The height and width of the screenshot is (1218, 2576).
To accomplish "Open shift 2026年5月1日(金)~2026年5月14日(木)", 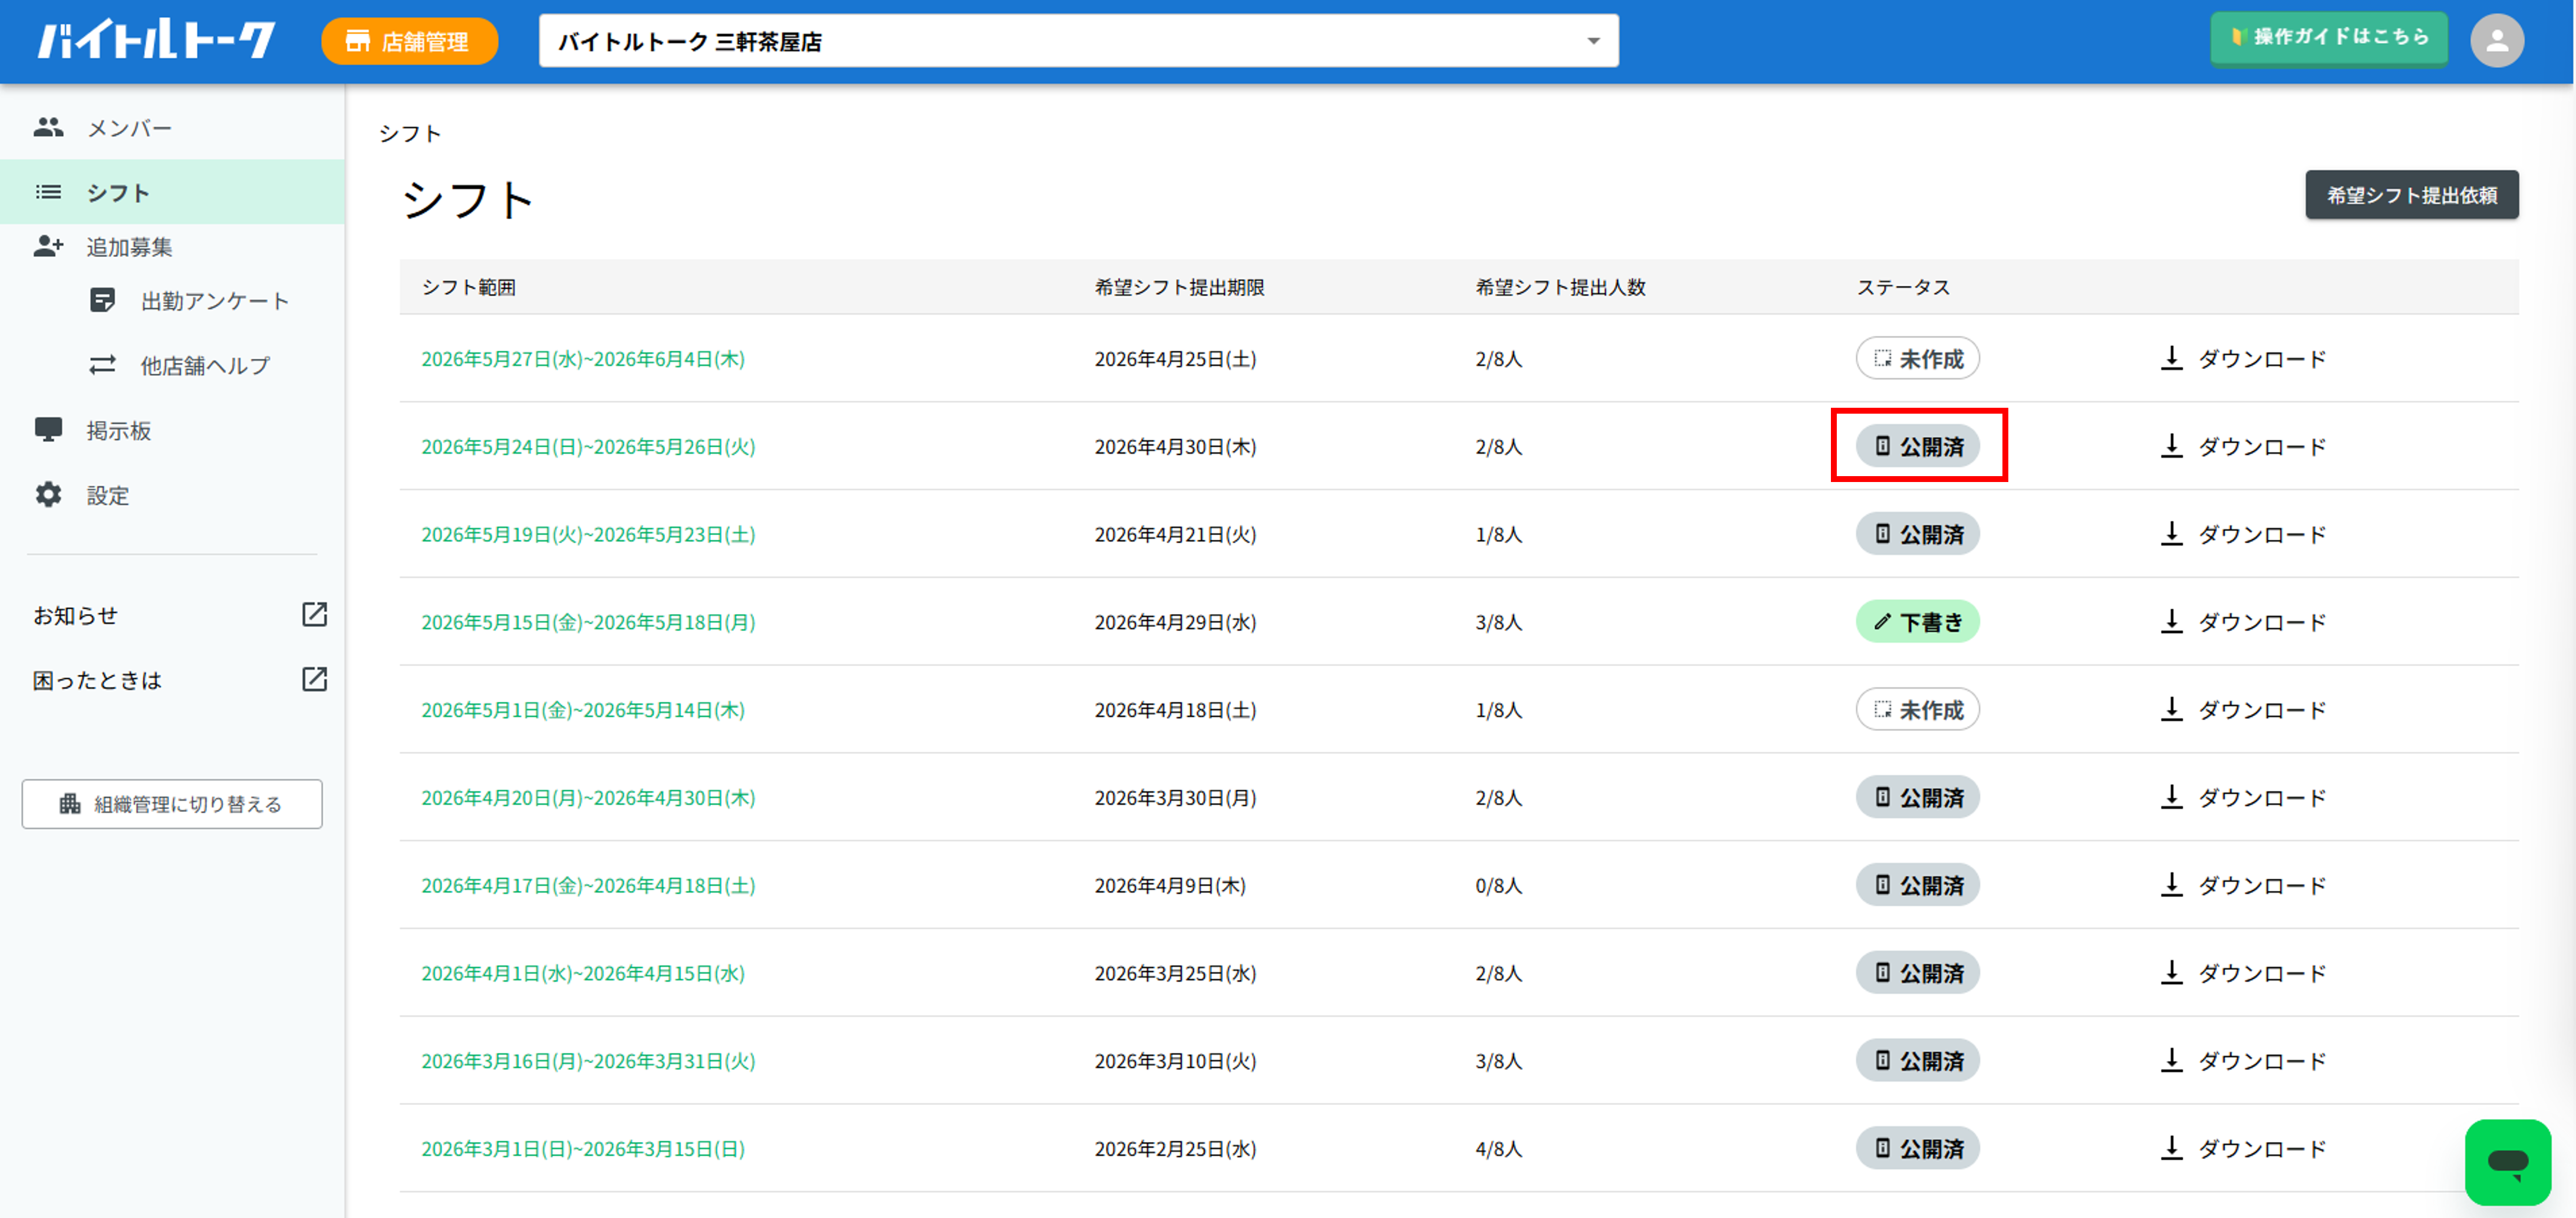I will pos(583,710).
